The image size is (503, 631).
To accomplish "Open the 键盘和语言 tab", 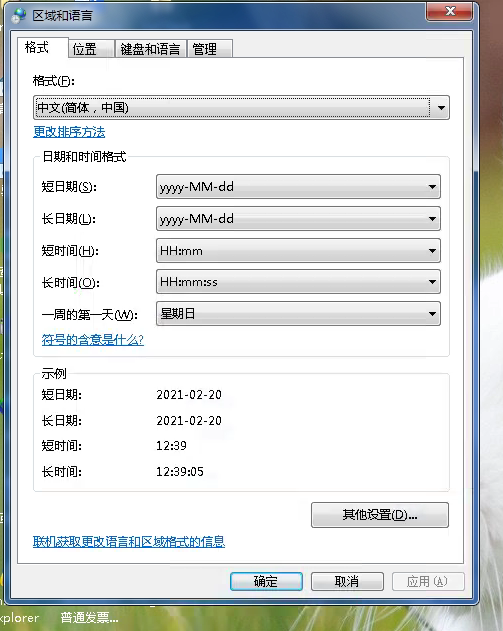I will (x=150, y=49).
